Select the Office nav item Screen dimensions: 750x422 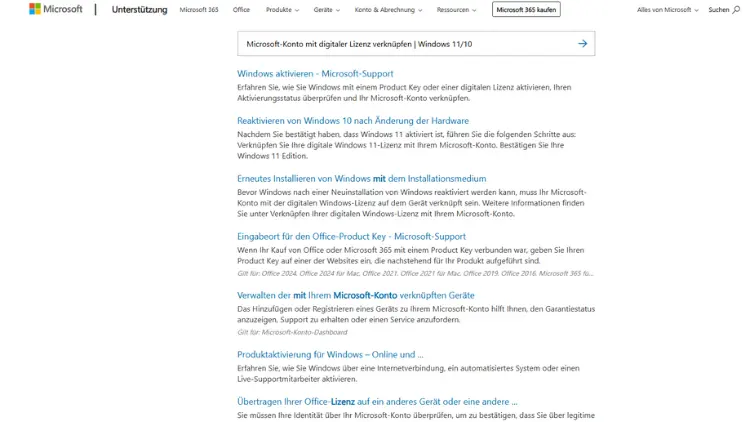(x=241, y=10)
